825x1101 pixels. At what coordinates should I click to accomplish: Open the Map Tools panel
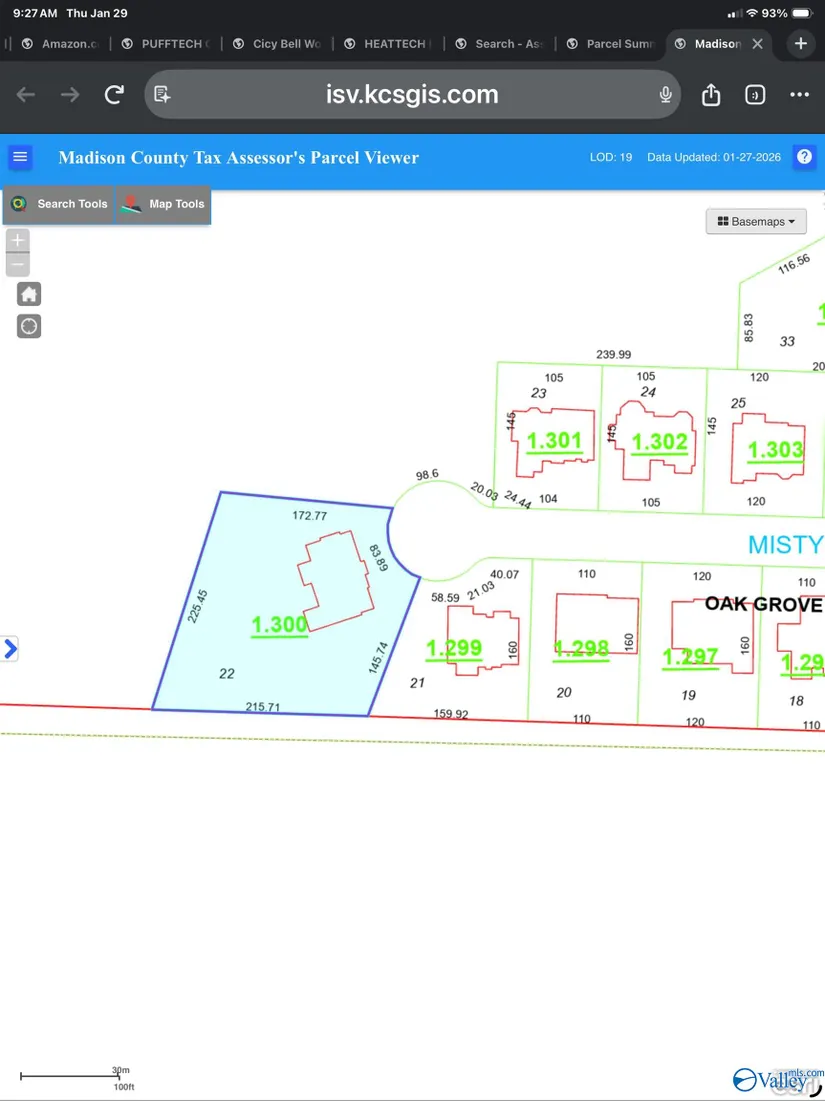(x=163, y=204)
